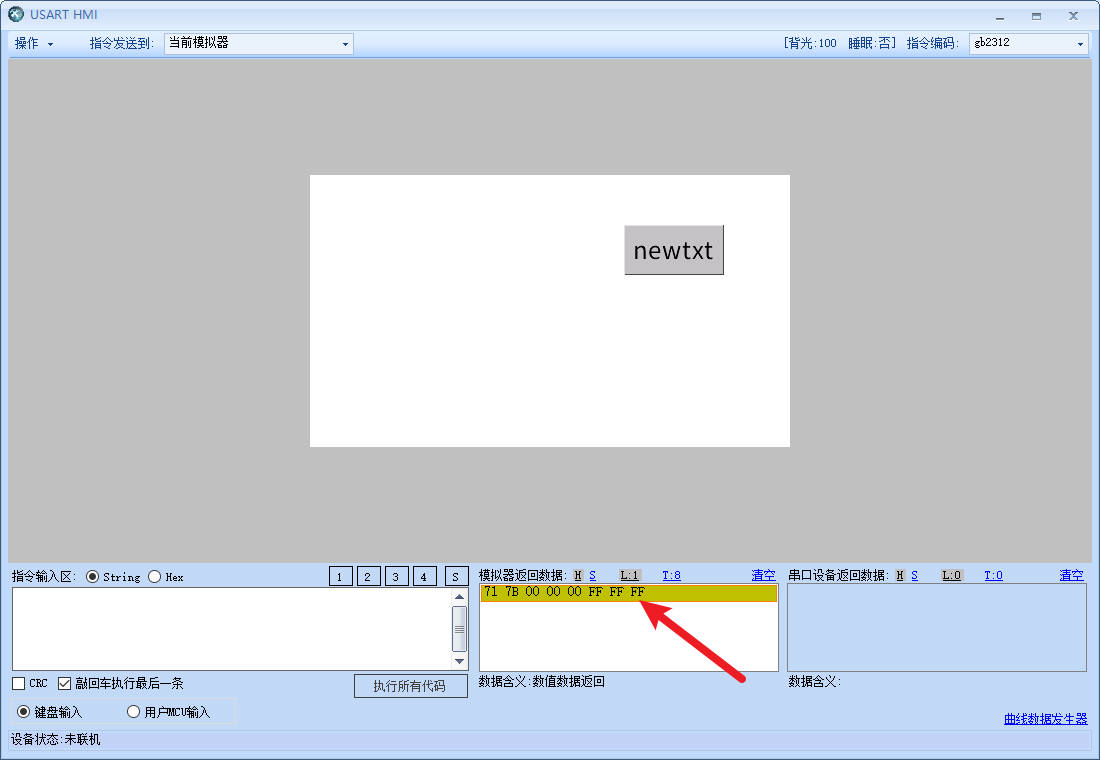Click the command input scrollbar thumb
The image size is (1100, 760).
coord(459,628)
